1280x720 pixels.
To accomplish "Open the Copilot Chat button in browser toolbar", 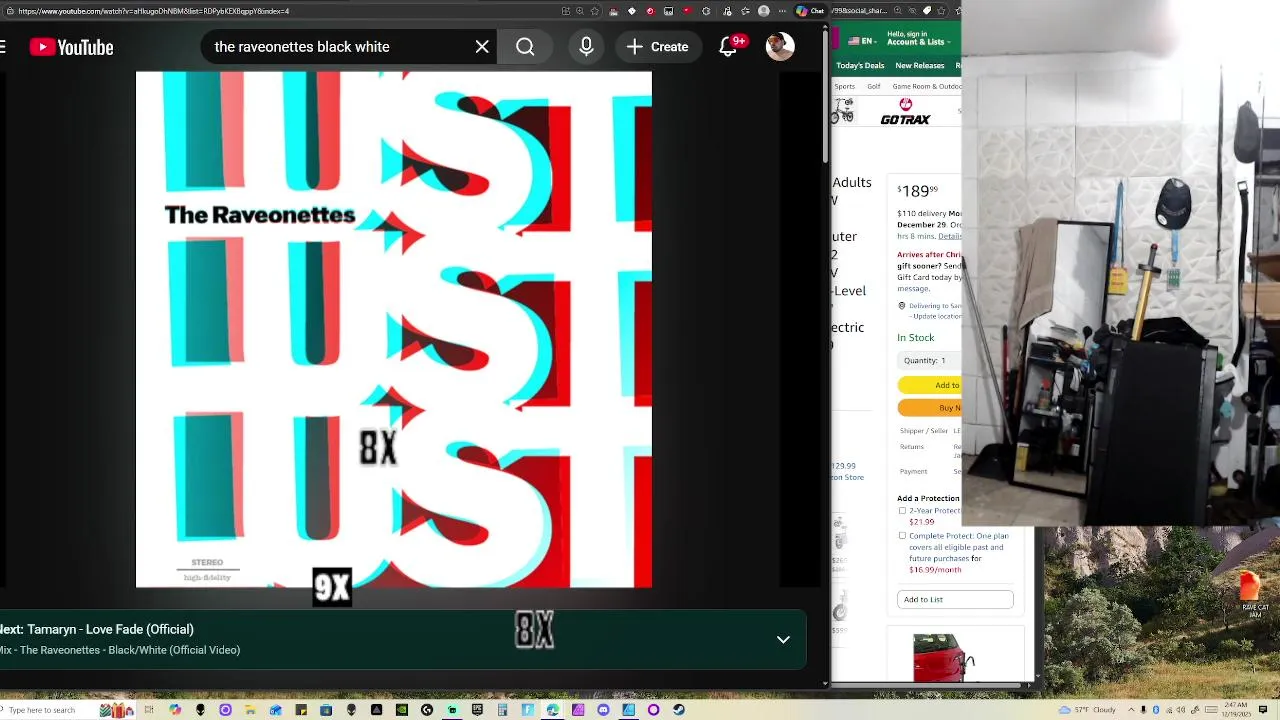I will click(x=810, y=11).
